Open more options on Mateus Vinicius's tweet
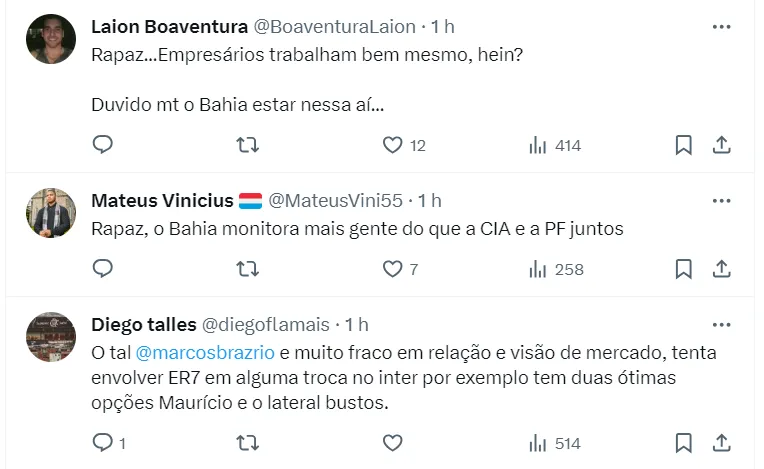Screen dimensions: 764x469 click(721, 202)
